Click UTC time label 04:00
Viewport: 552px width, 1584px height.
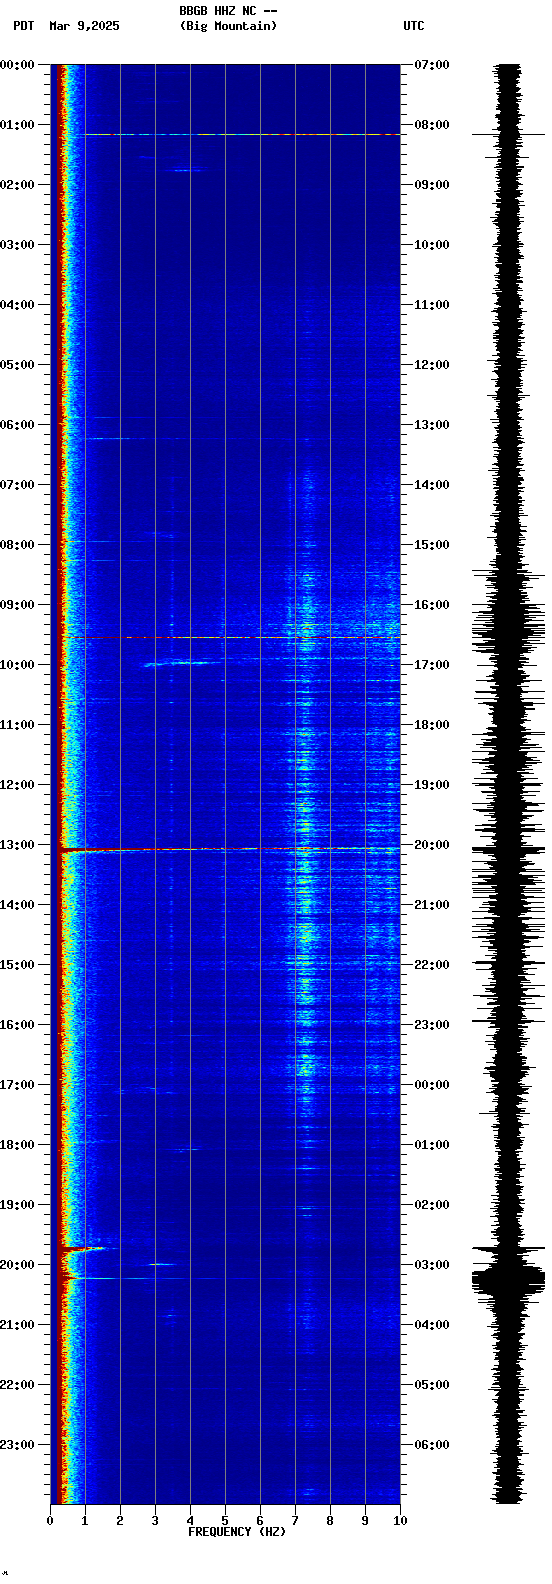point(432,1325)
